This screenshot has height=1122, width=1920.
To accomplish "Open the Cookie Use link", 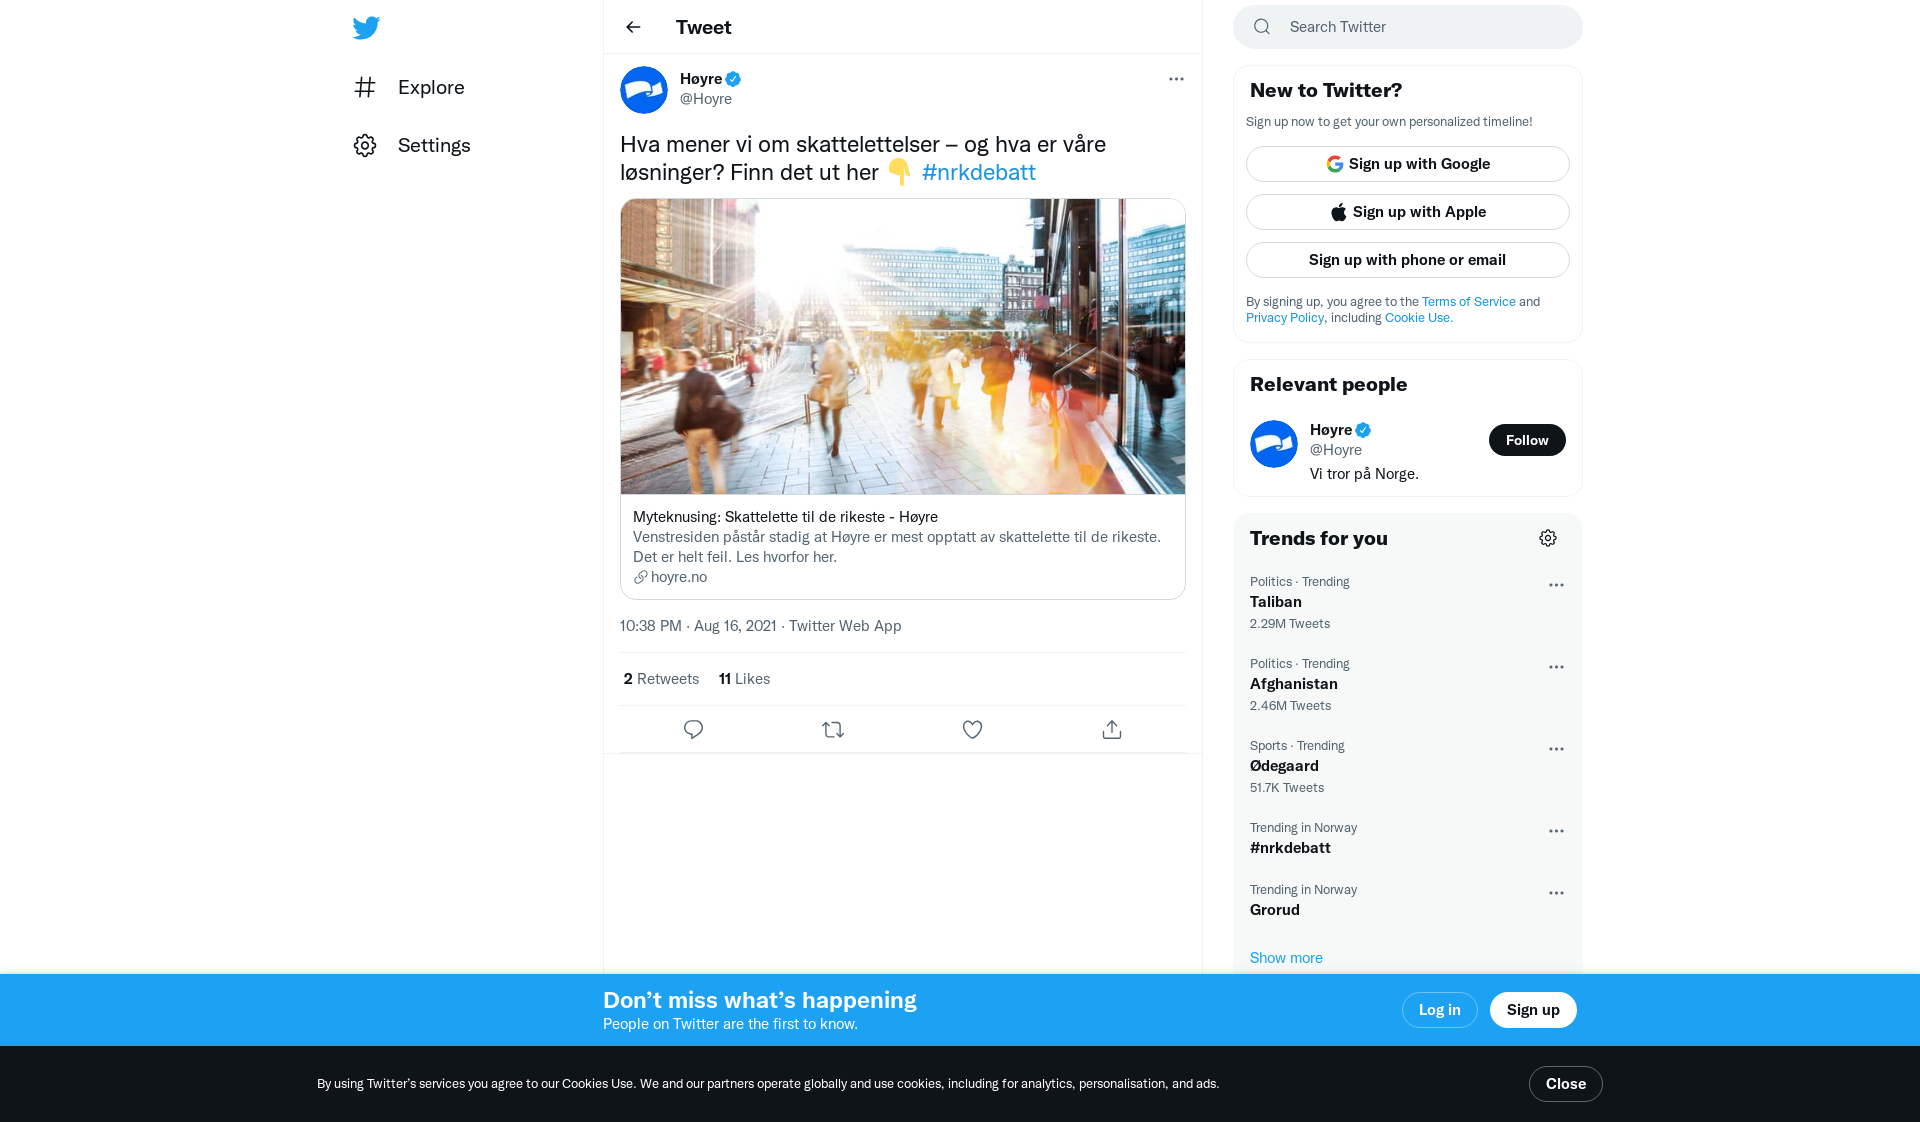I will (1418, 318).
